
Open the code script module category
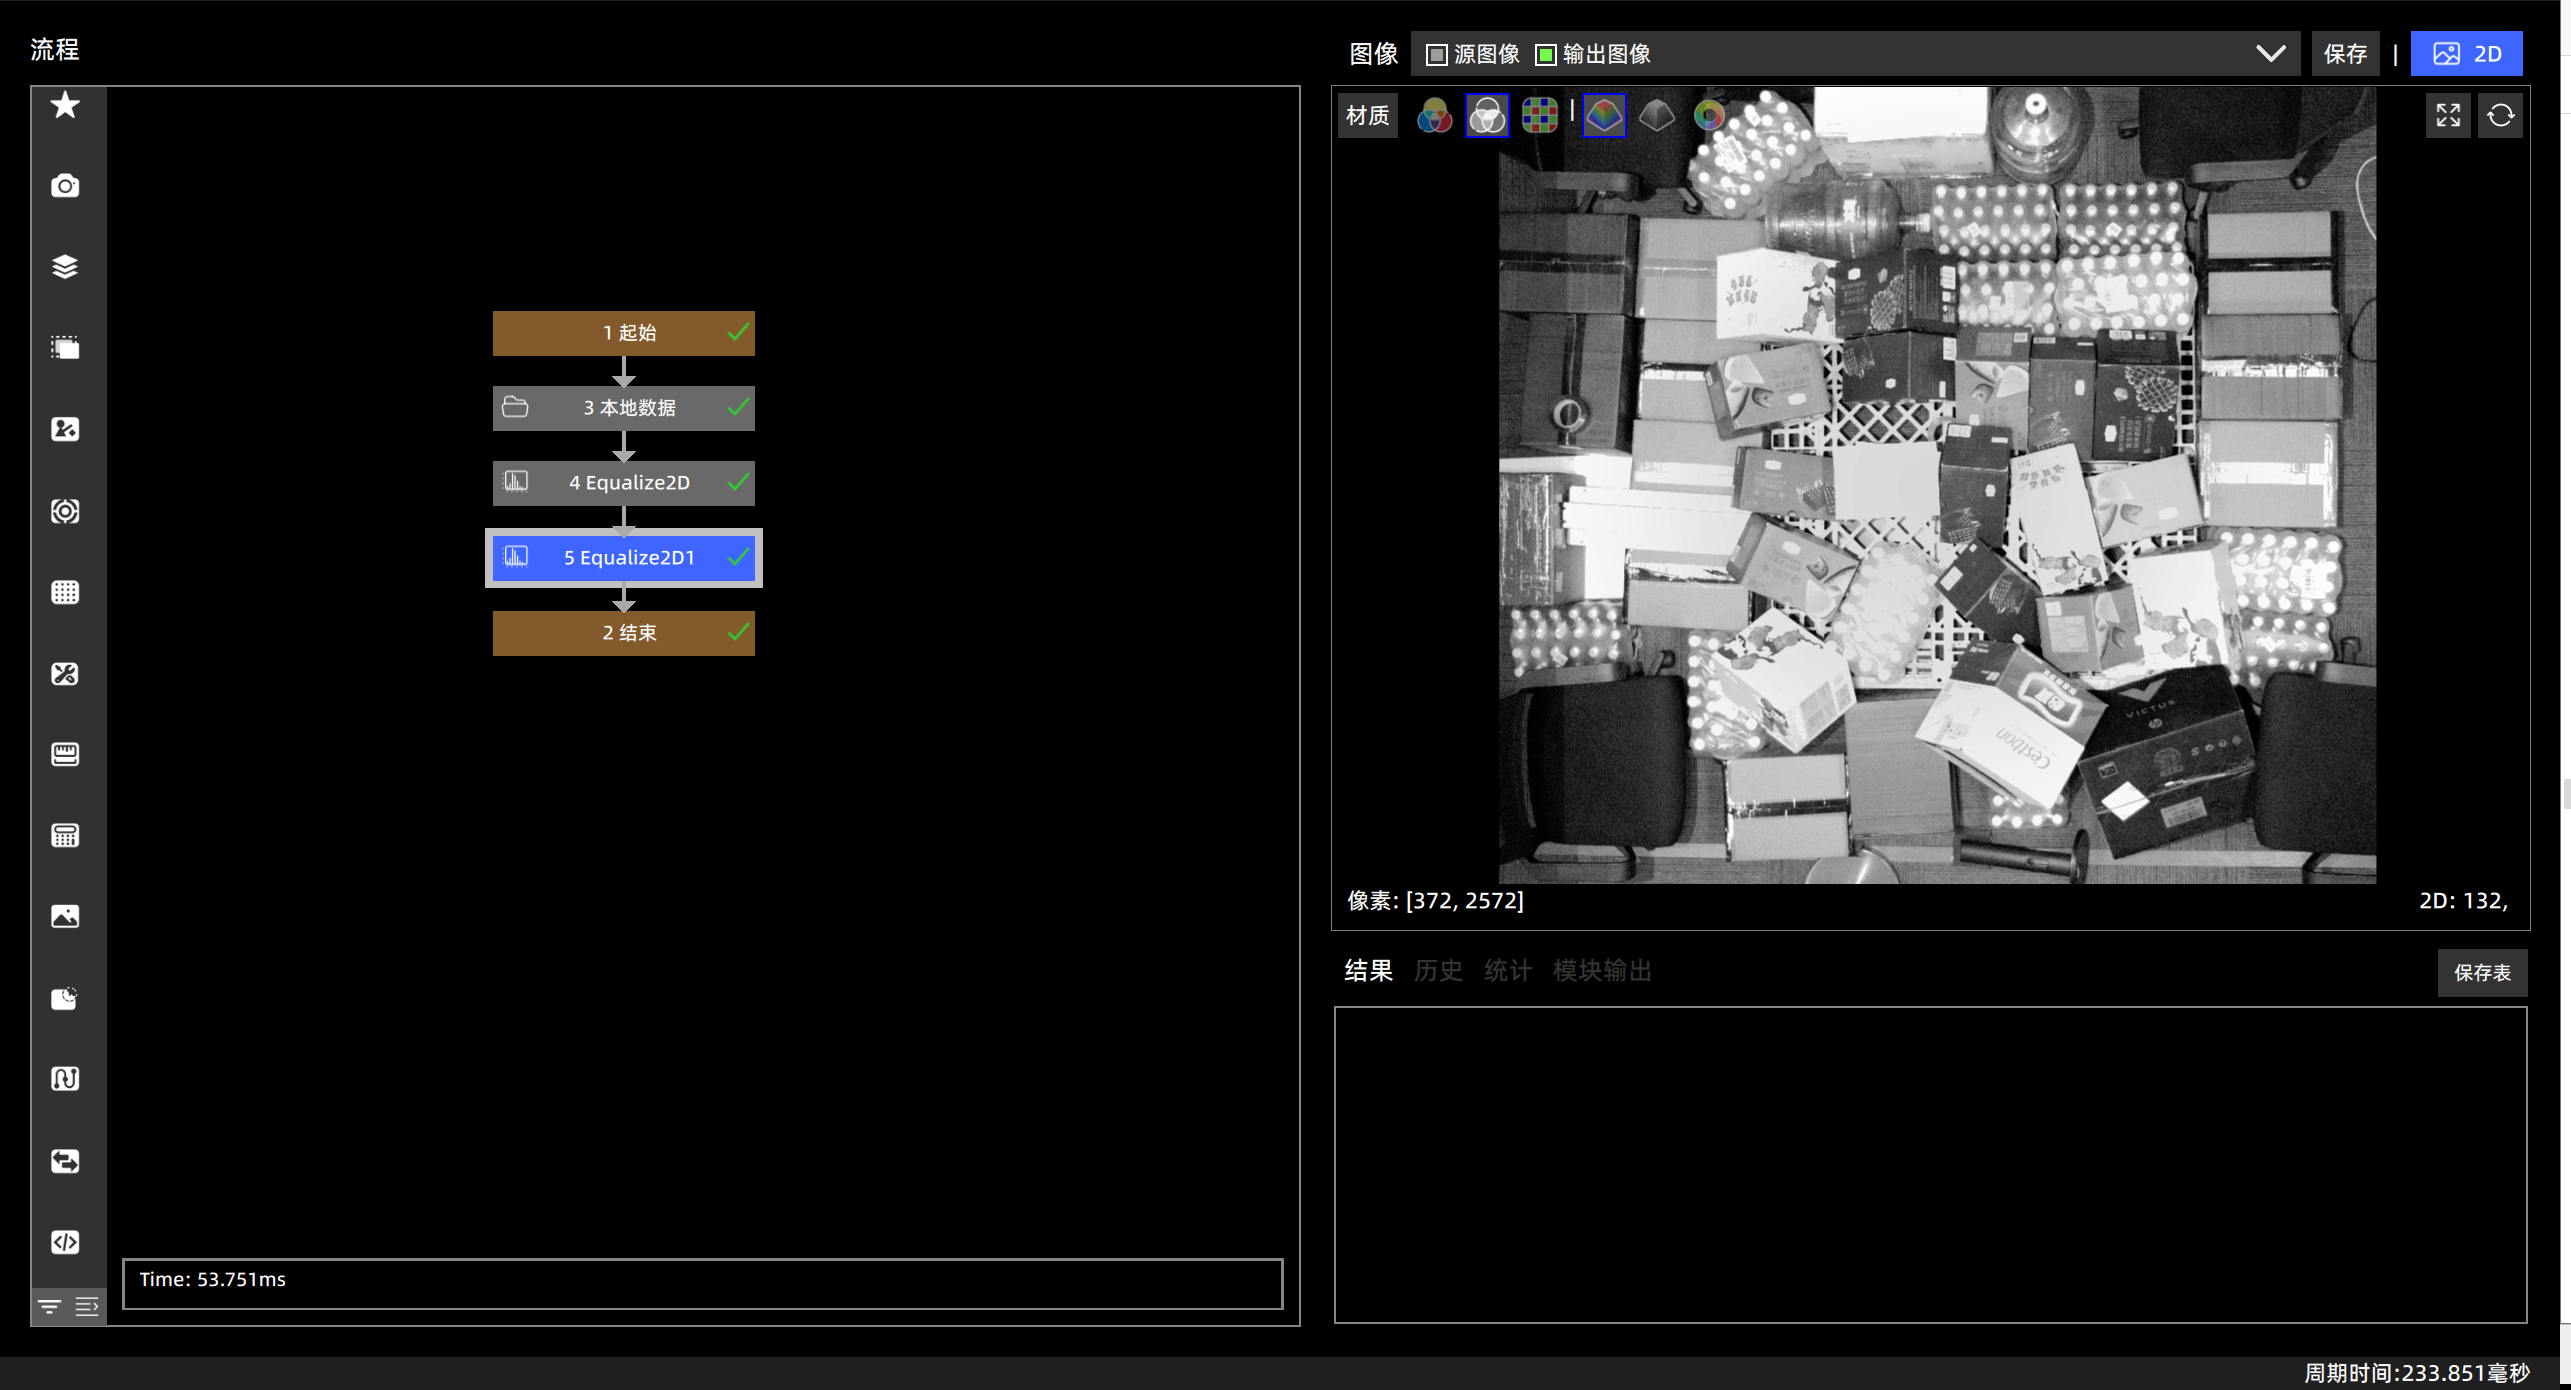65,1242
